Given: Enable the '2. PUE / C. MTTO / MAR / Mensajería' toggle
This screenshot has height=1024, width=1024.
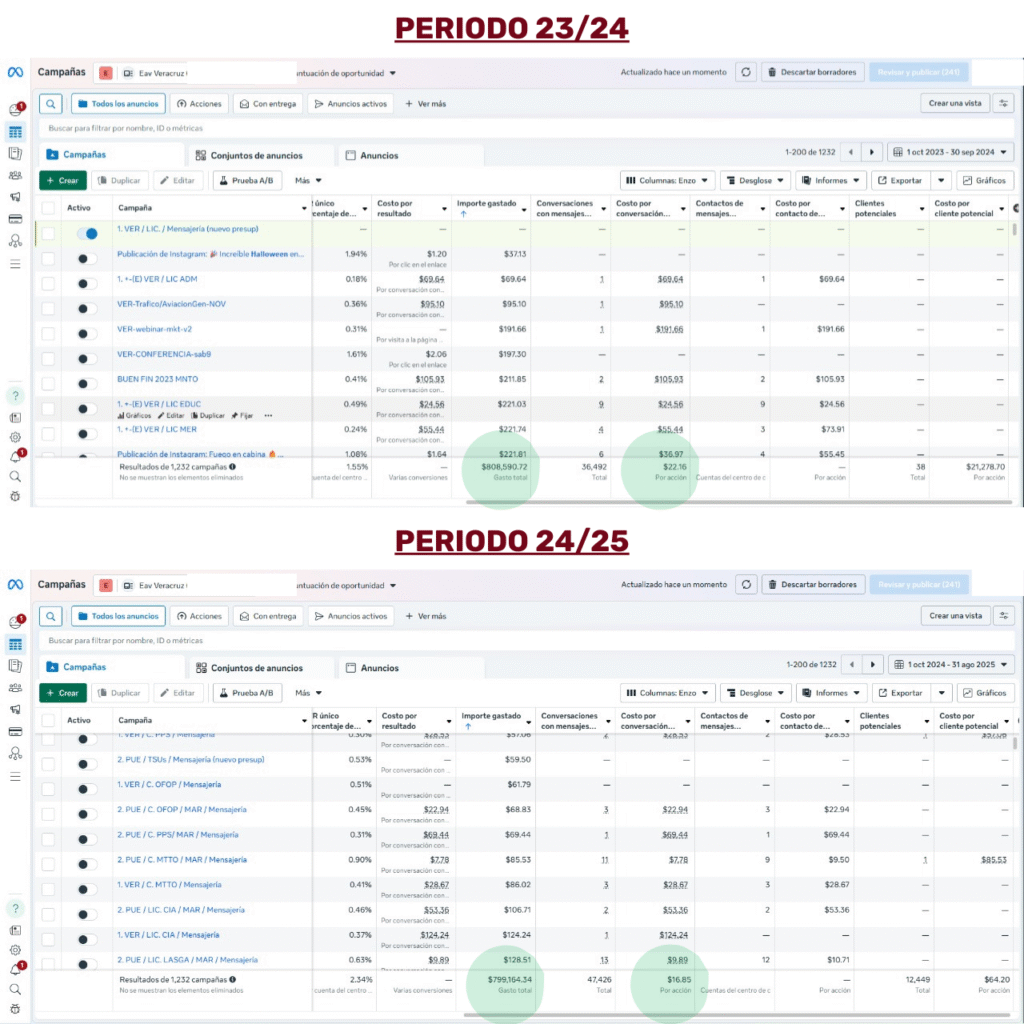Looking at the screenshot, I should [x=88, y=860].
